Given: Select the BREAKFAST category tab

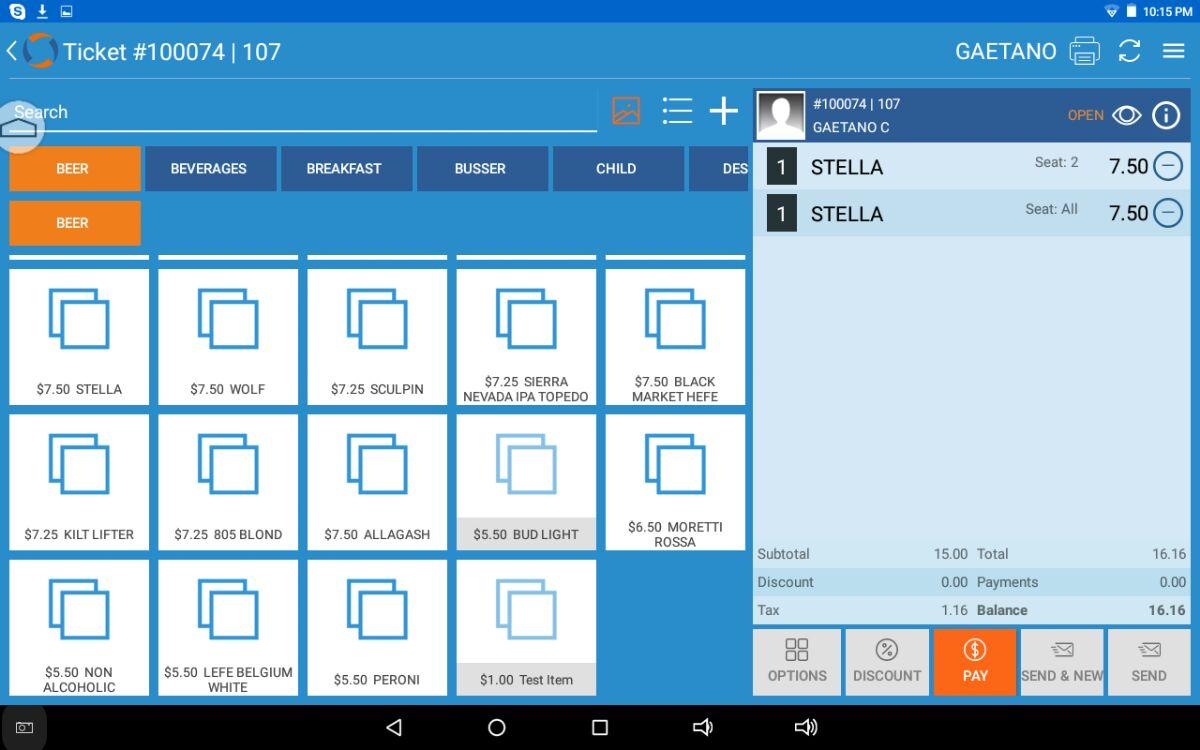Looking at the screenshot, I should (x=346, y=168).
